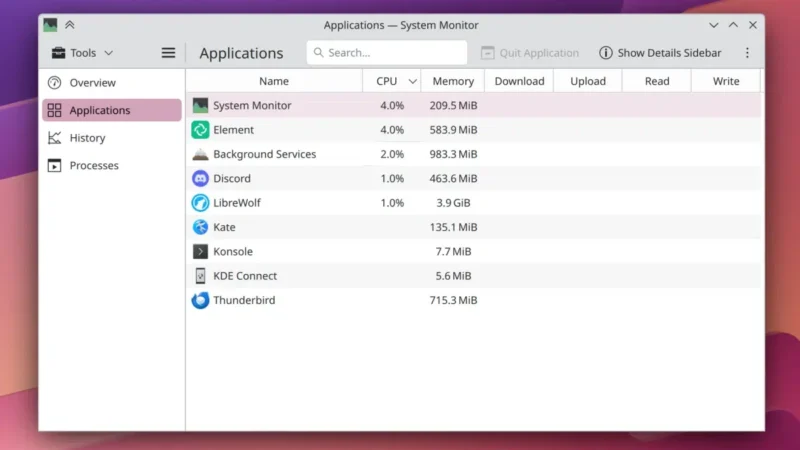Click the Background Services icon
Screen dimensions: 800x450
click(200, 154)
